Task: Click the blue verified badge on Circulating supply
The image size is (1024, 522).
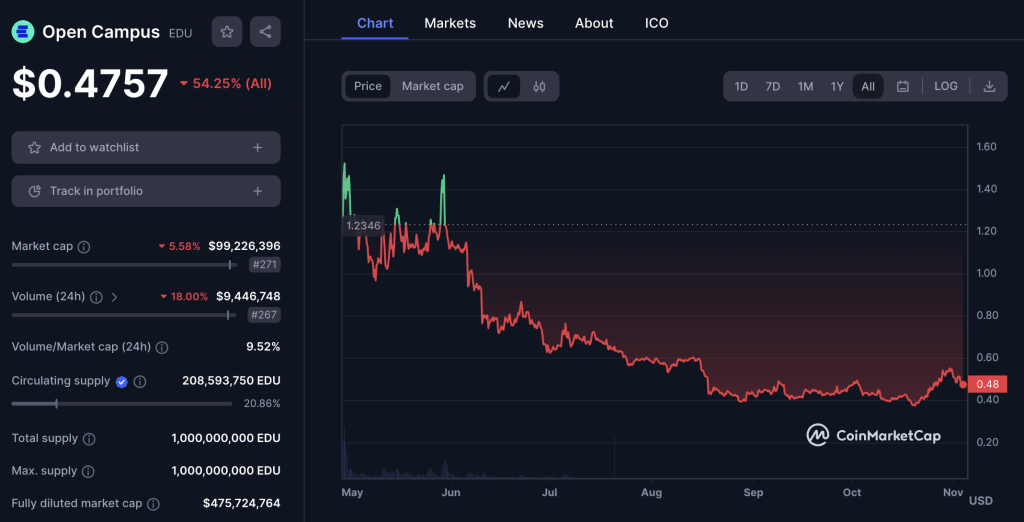Action: click(121, 382)
